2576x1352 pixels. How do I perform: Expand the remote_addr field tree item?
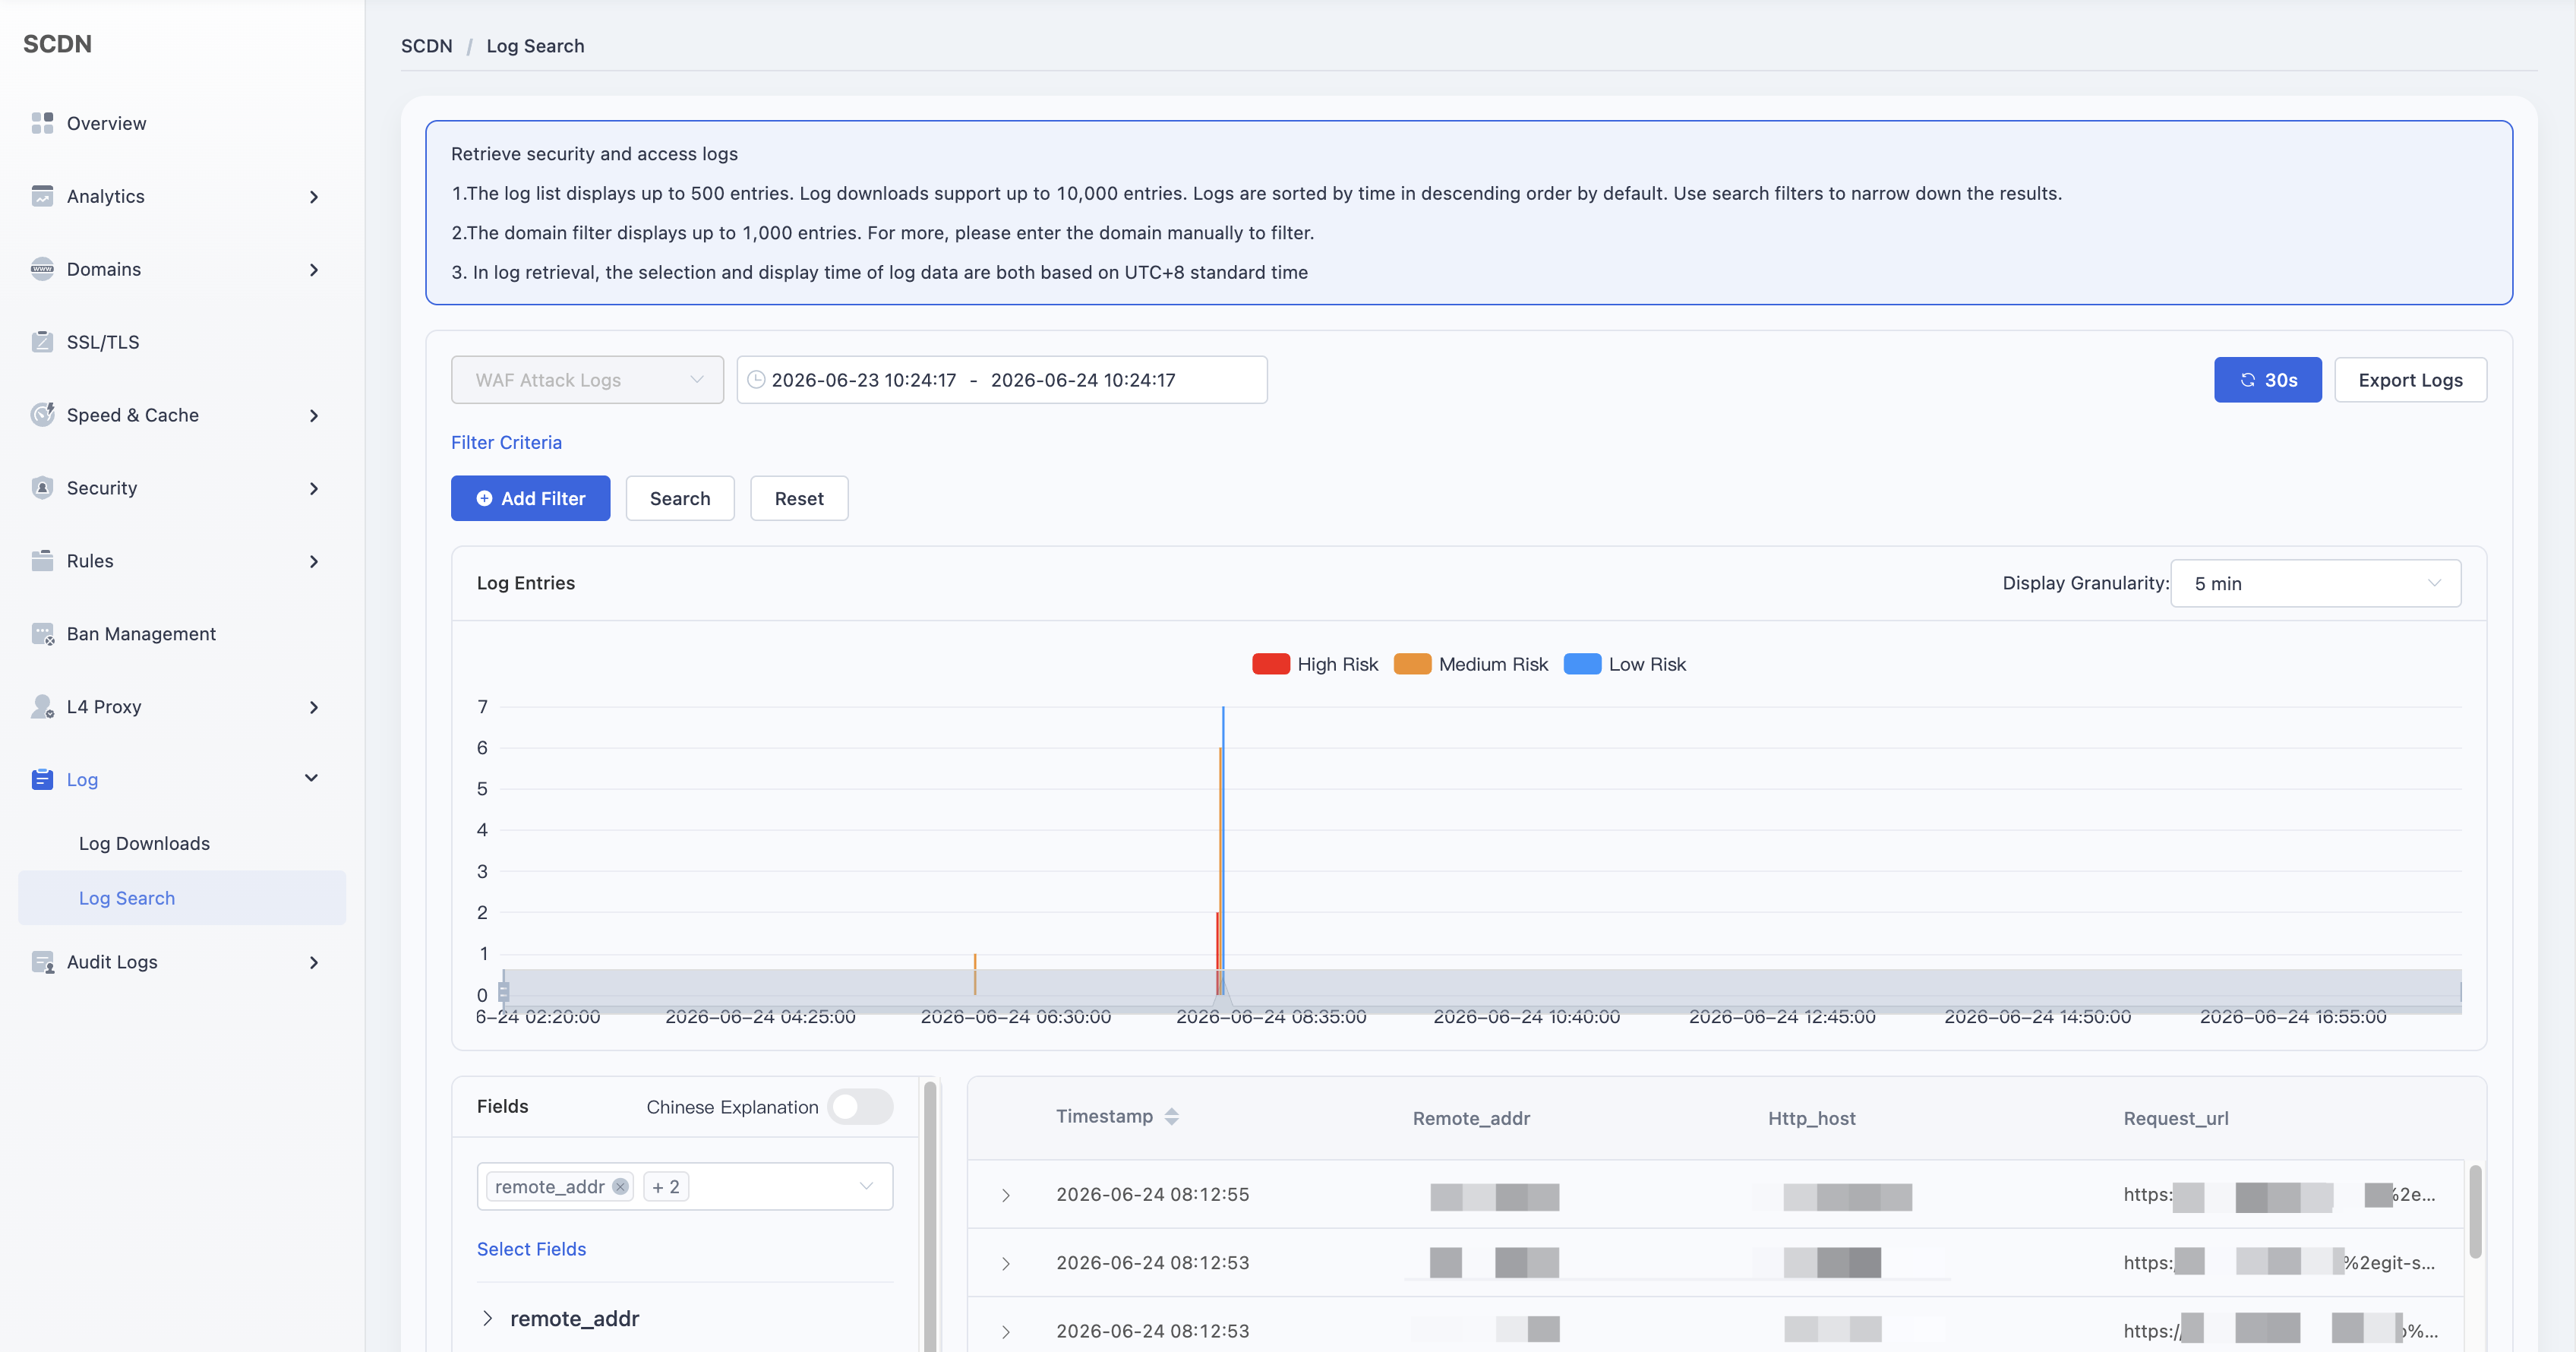coord(488,1318)
